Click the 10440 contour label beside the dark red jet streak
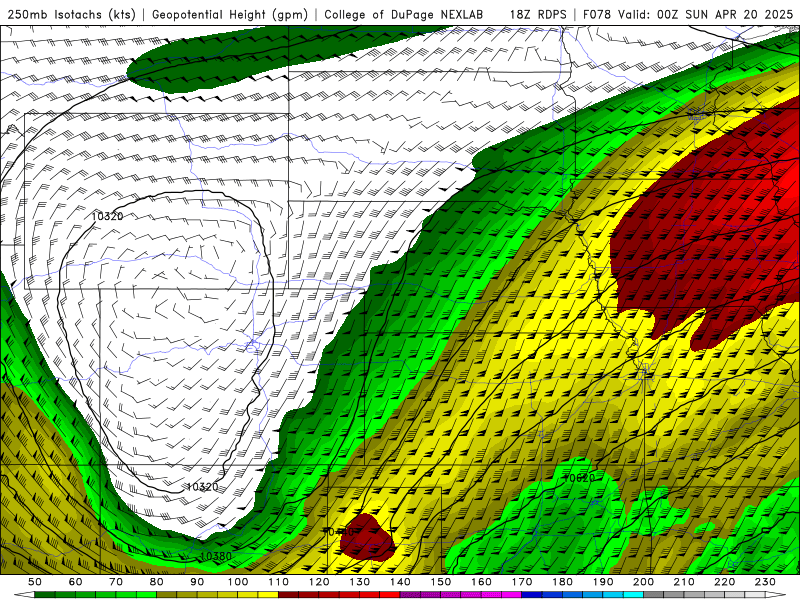 click(x=338, y=532)
